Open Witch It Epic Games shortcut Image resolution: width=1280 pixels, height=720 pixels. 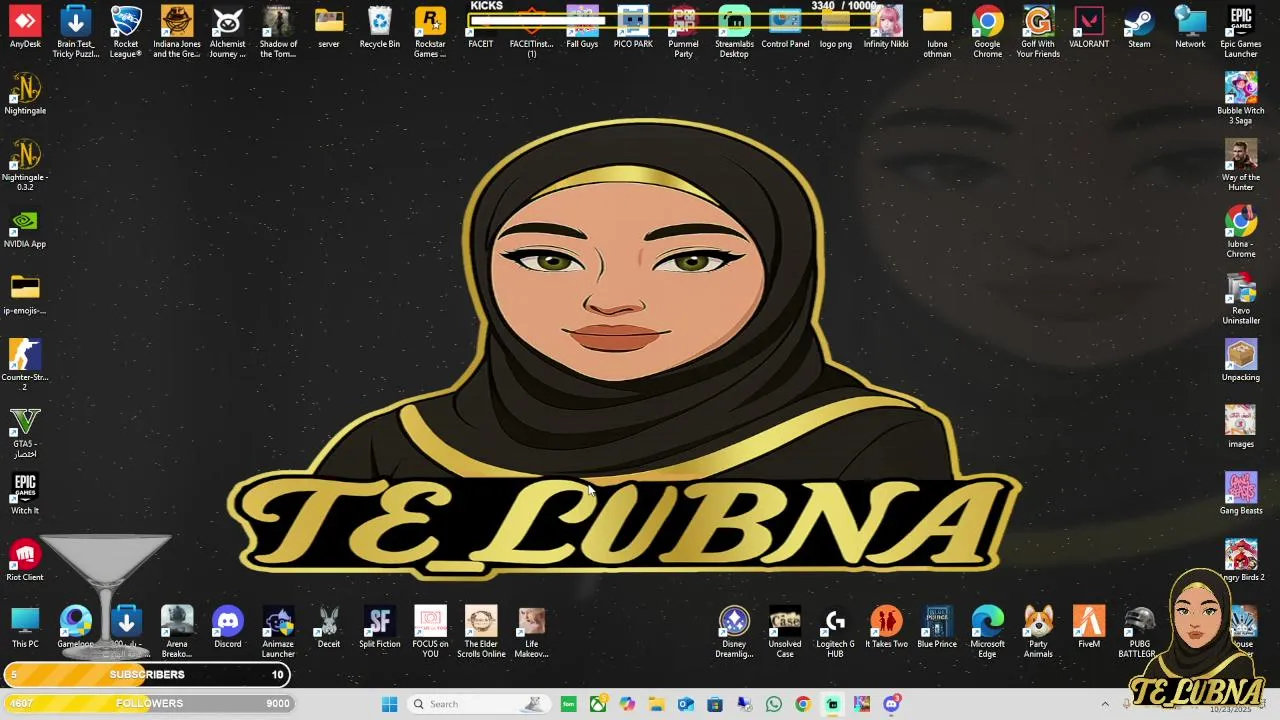coord(25,494)
